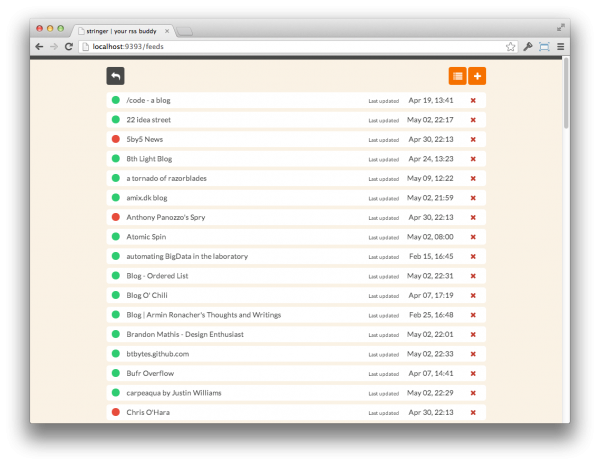Viewport: 600px width, 465px height.
Task: Remove the 'Blog - Ordered List' feed
Action: click(x=473, y=276)
